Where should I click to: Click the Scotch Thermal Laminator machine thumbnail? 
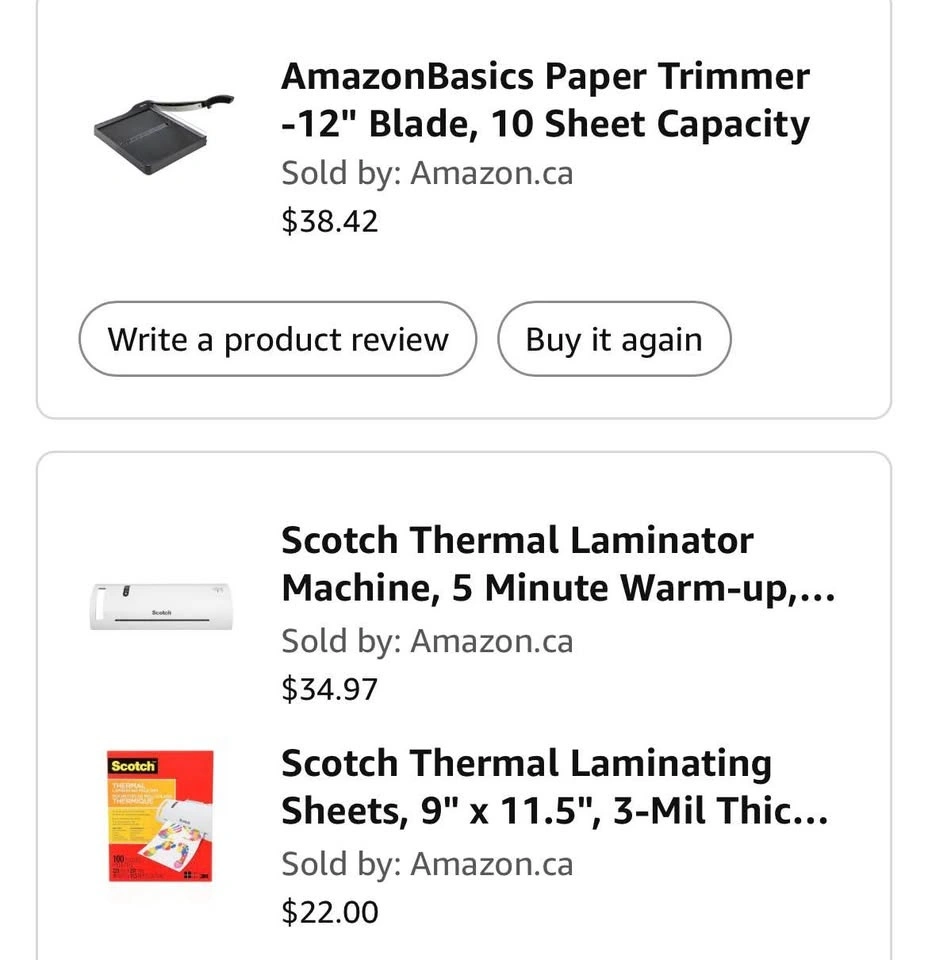pyautogui.click(x=160, y=605)
